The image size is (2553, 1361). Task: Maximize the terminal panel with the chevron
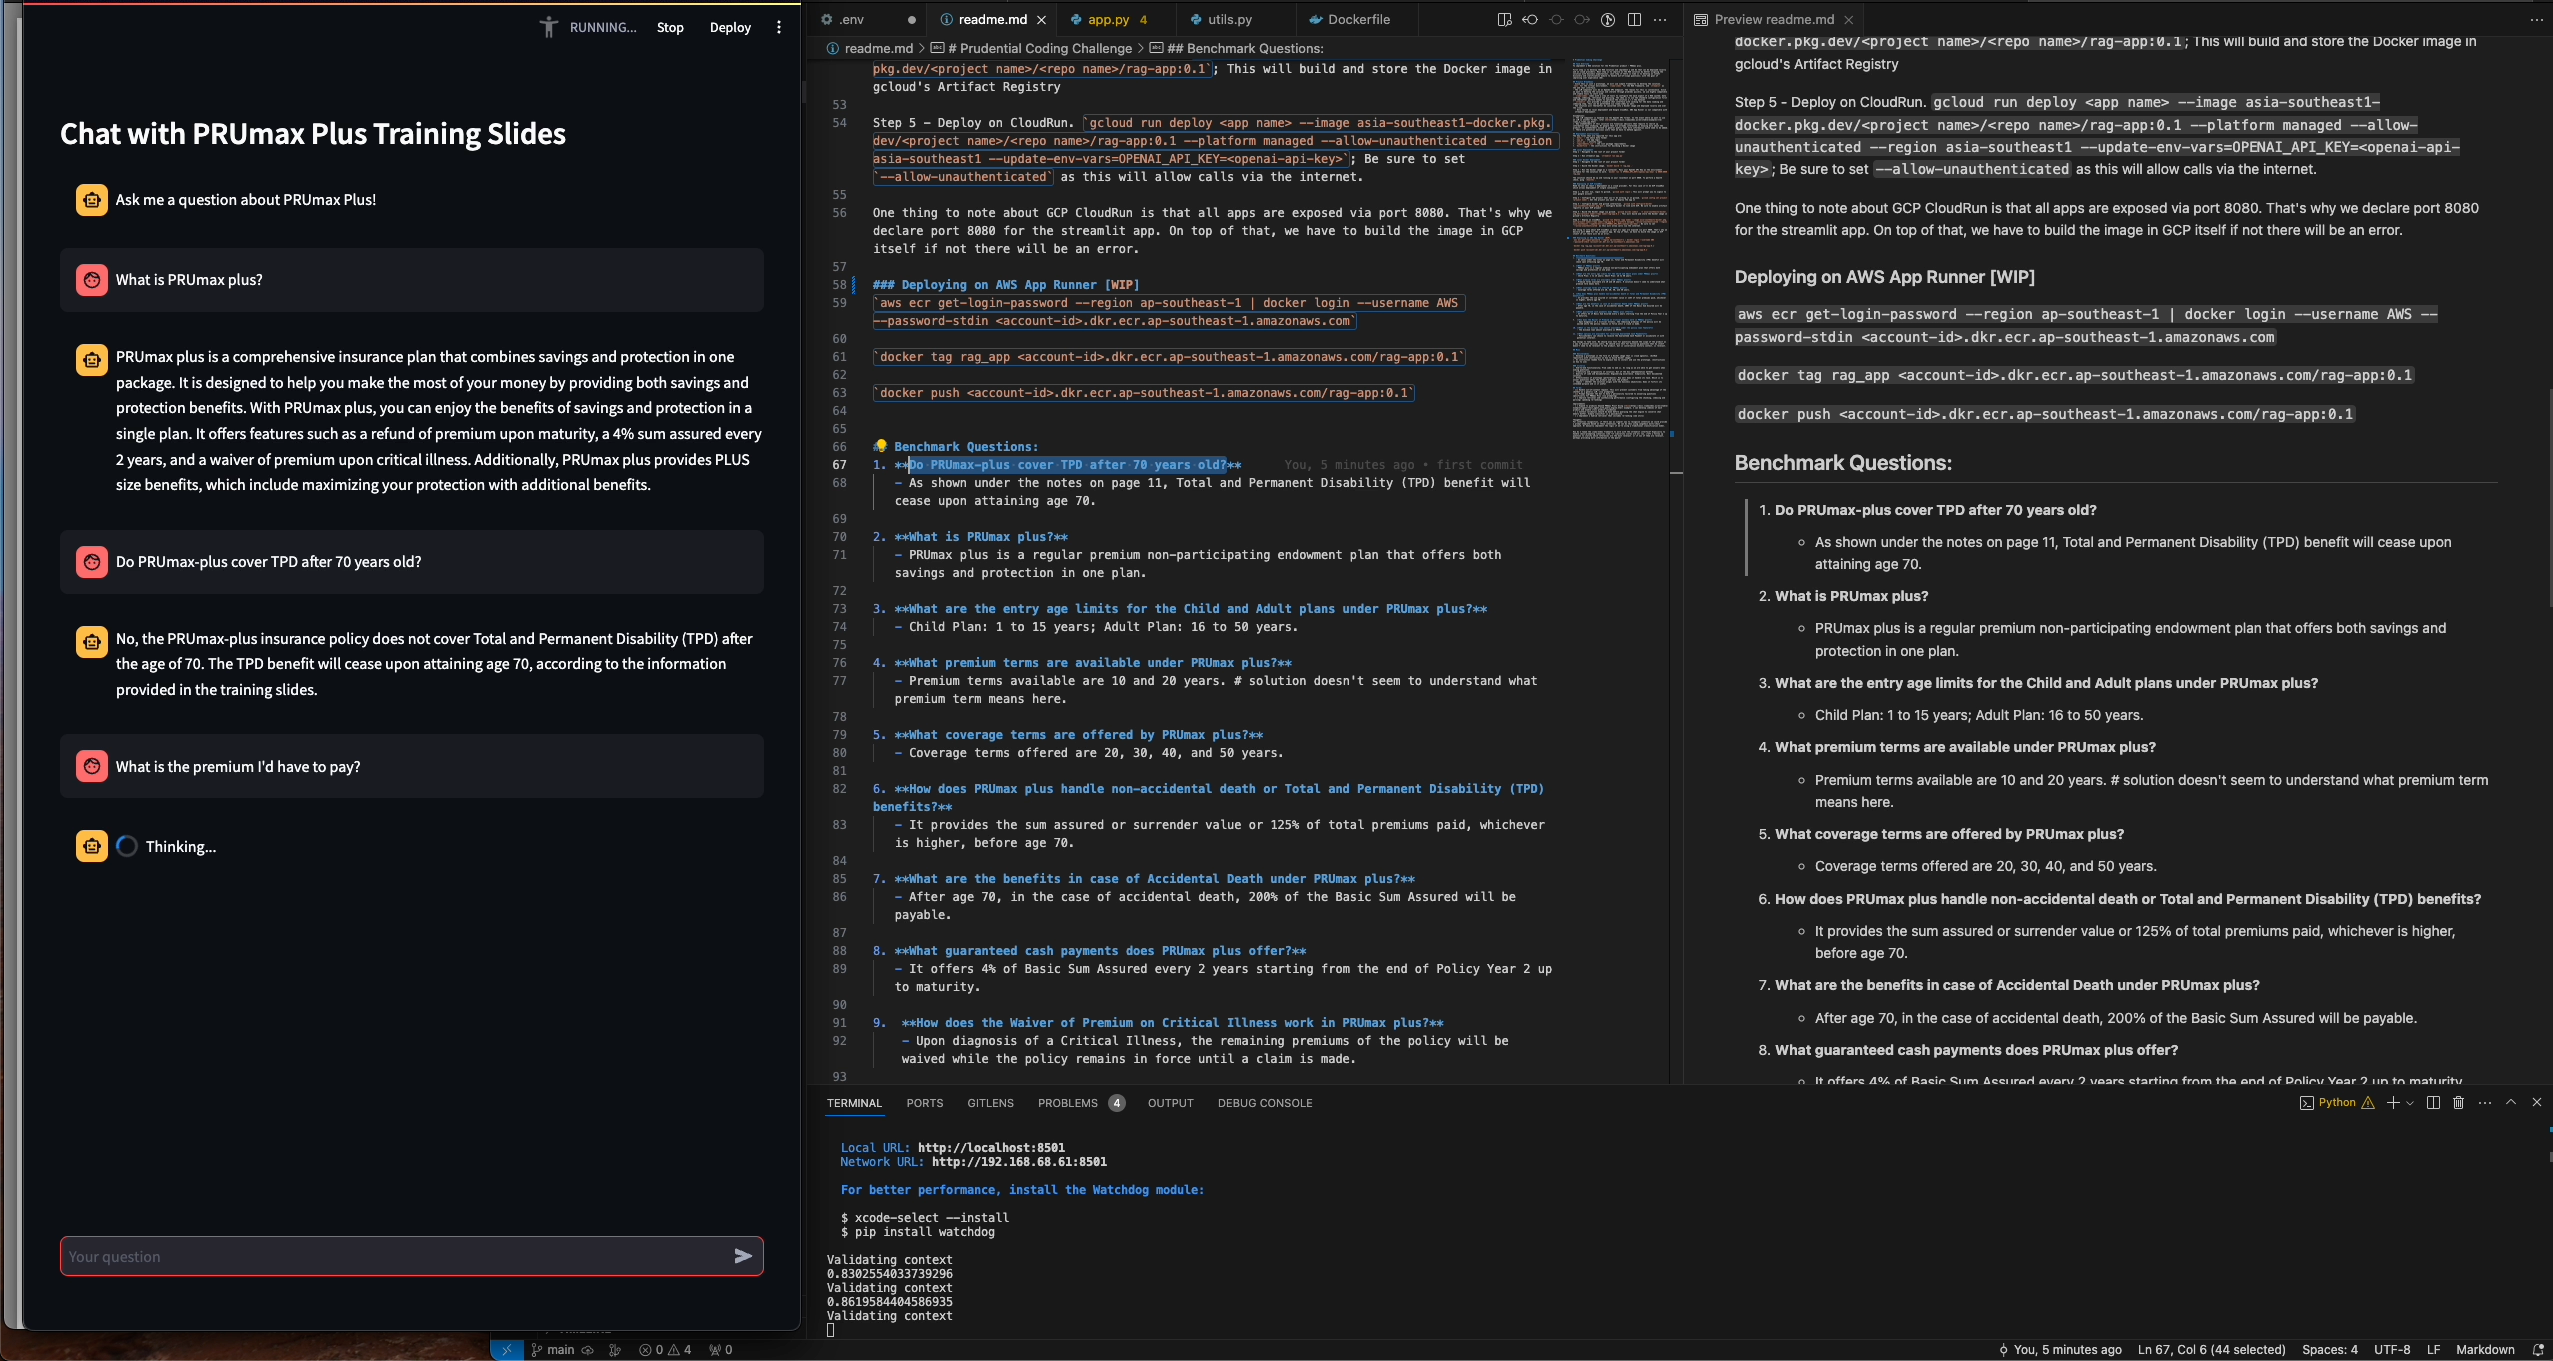pyautogui.click(x=2511, y=1102)
